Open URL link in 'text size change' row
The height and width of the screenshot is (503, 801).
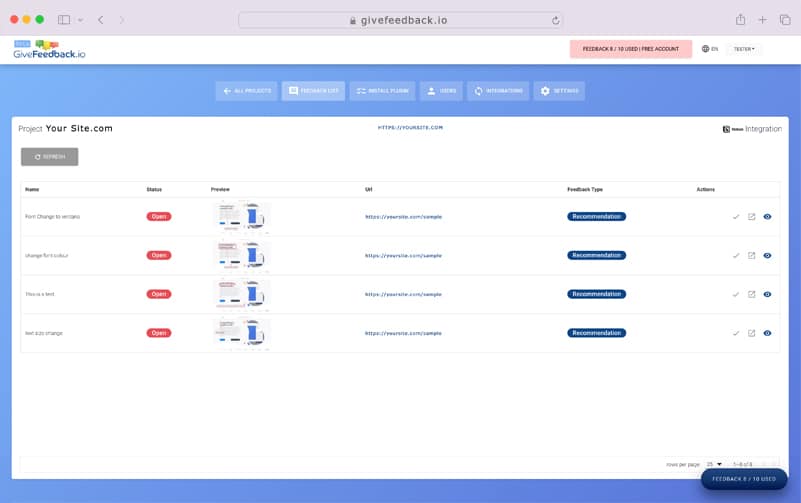pyautogui.click(x=403, y=333)
